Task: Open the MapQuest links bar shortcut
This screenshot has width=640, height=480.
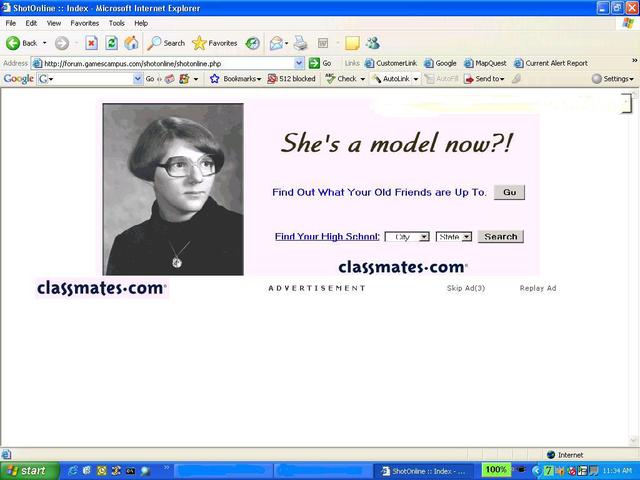Action: pos(485,63)
